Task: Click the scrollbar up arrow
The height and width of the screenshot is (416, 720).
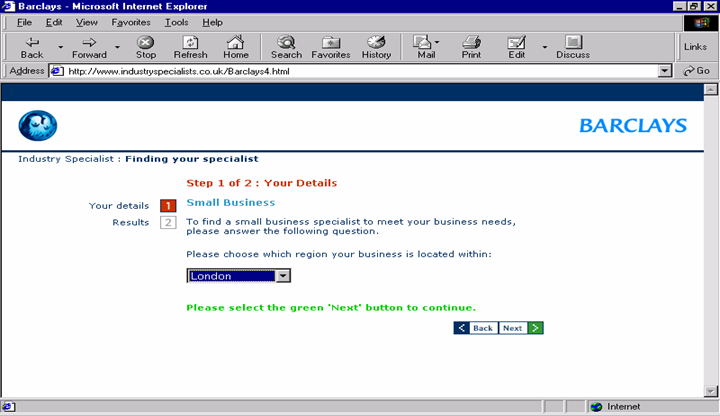Action: pos(711,90)
